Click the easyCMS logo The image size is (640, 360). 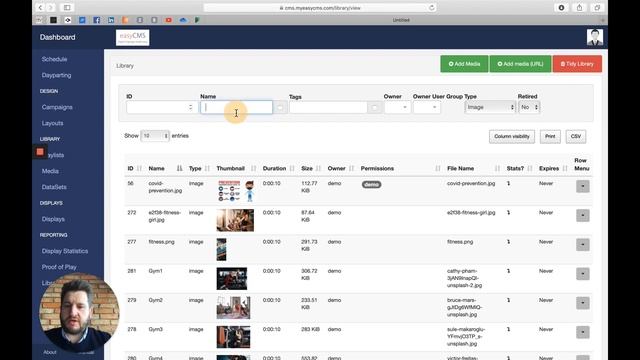coord(133,37)
